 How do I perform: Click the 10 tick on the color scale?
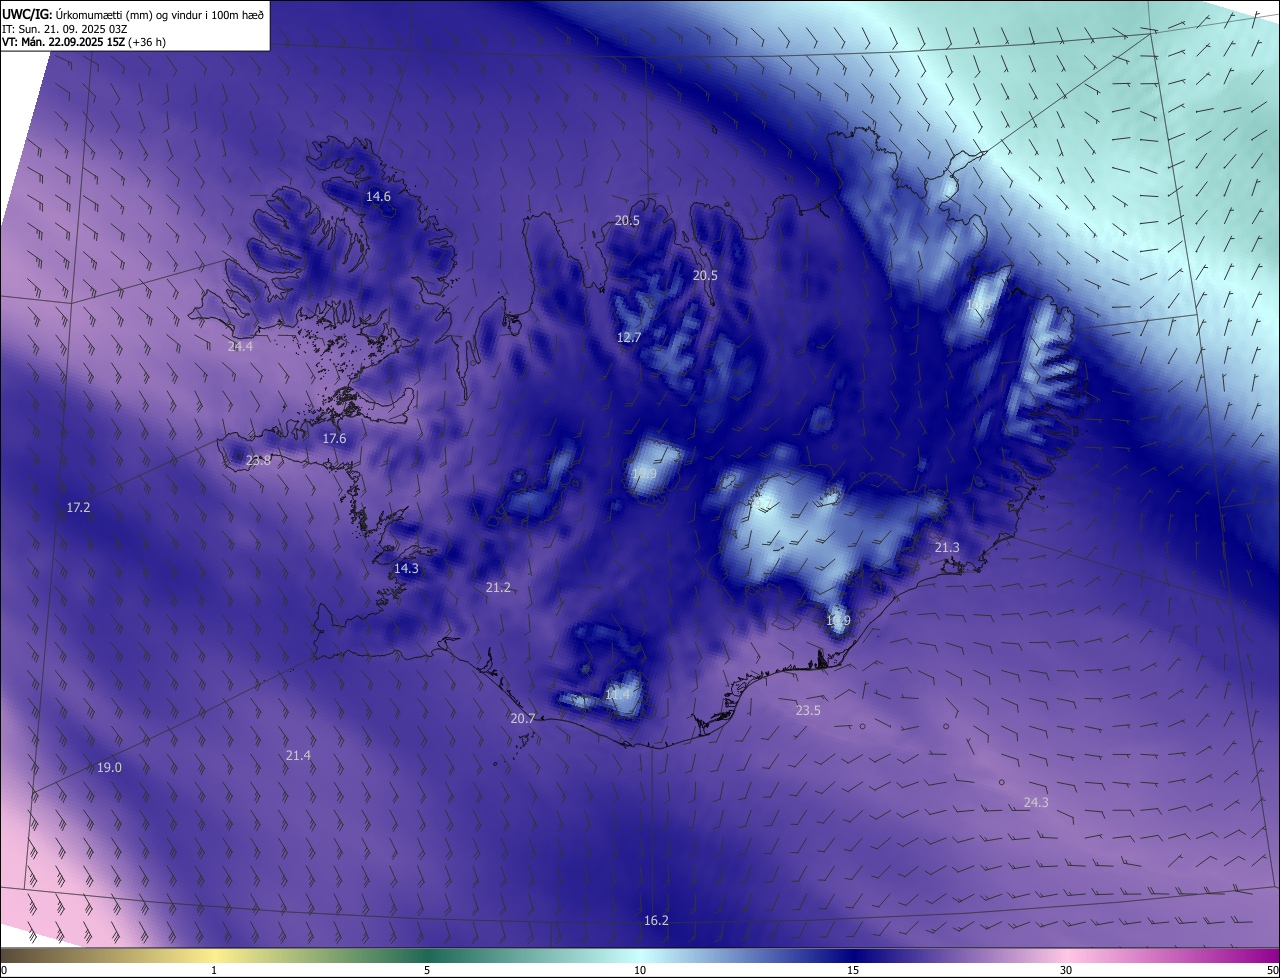(x=640, y=970)
